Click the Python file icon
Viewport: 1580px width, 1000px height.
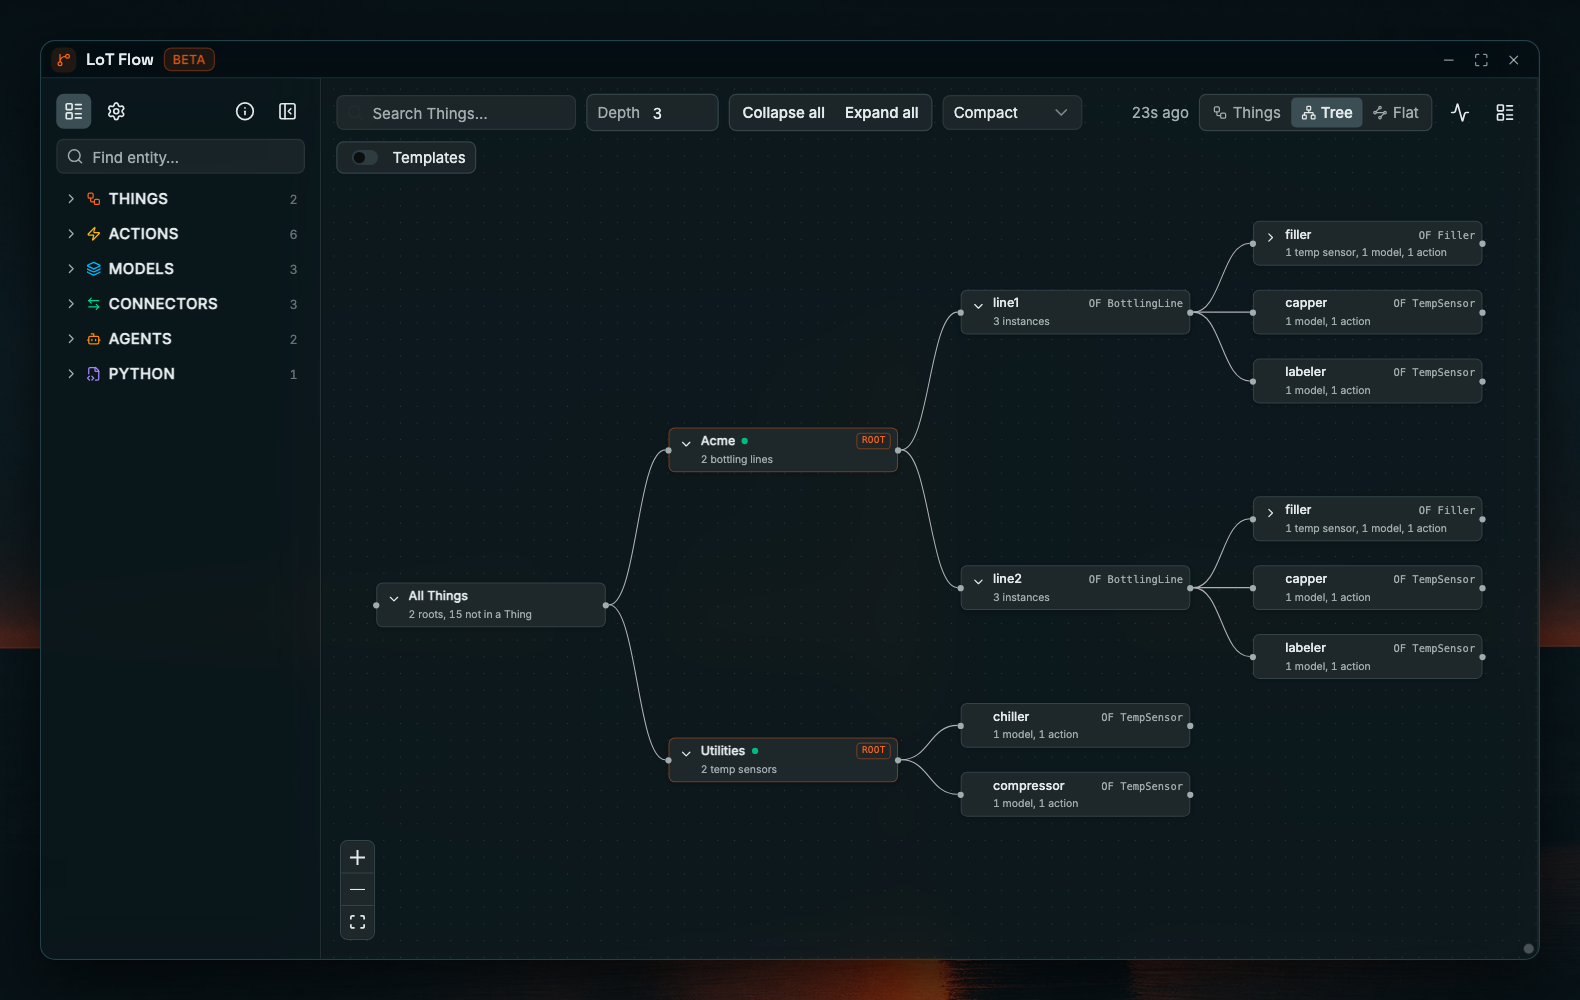click(94, 374)
